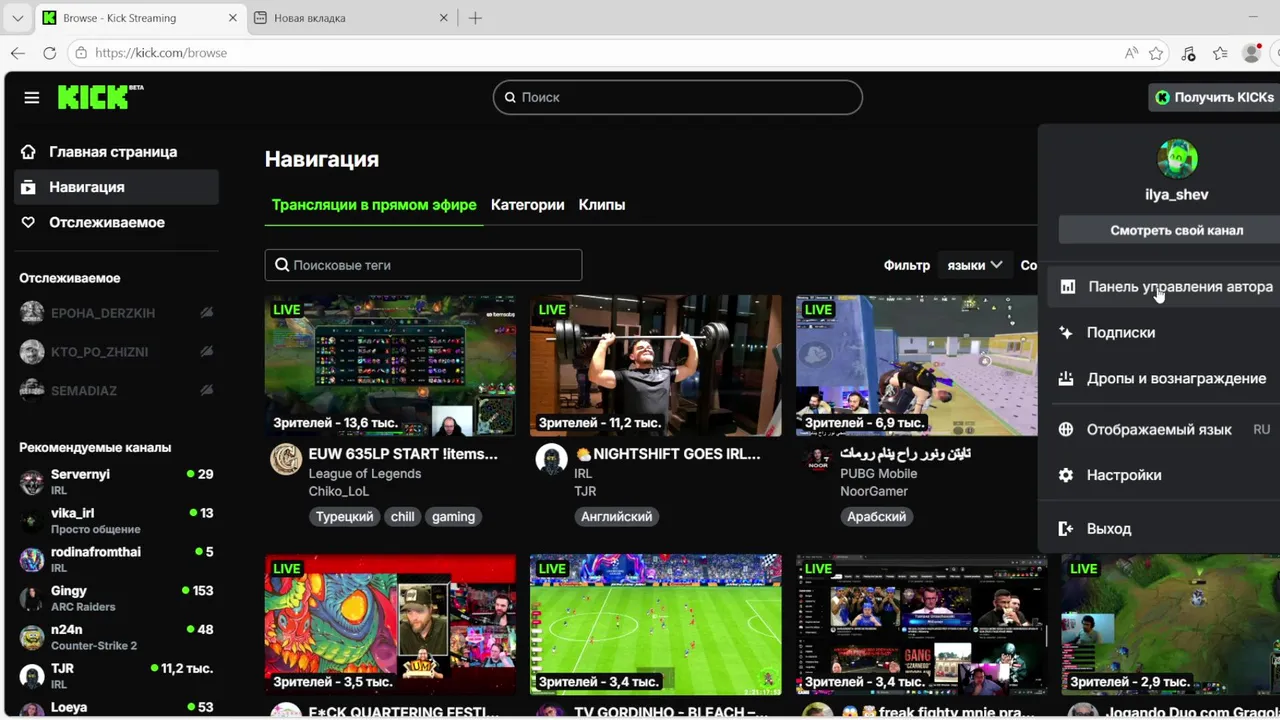
Task: Click the Английский tag
Action: pyautogui.click(x=616, y=517)
